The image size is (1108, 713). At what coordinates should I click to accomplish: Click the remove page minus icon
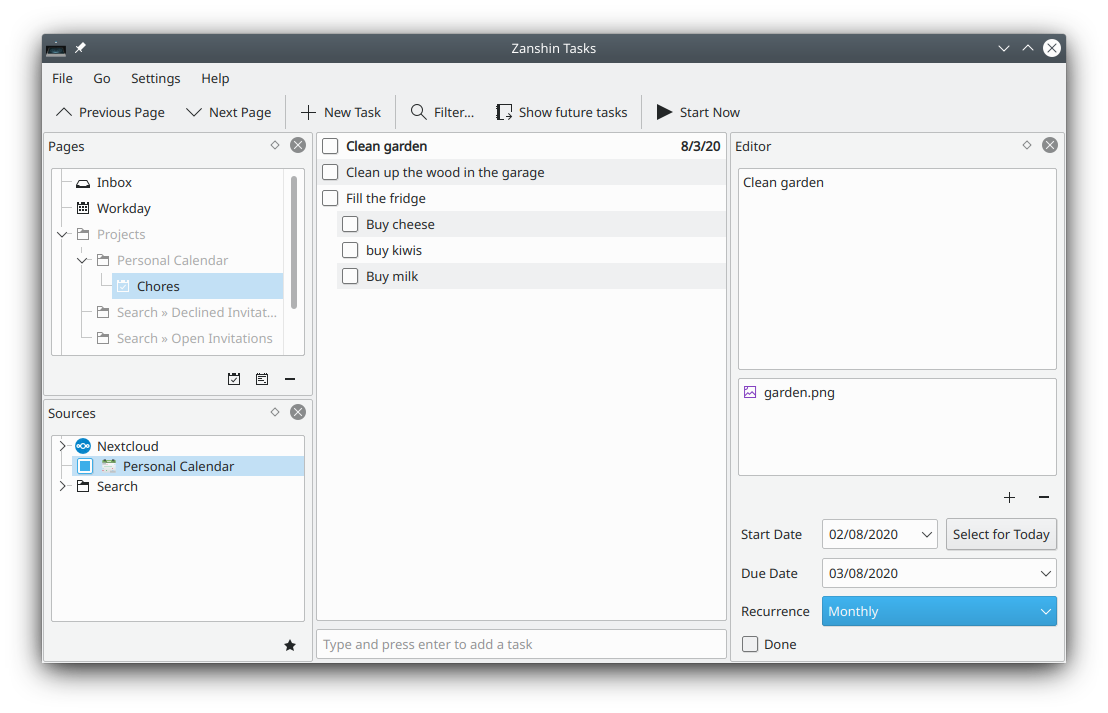coord(290,379)
